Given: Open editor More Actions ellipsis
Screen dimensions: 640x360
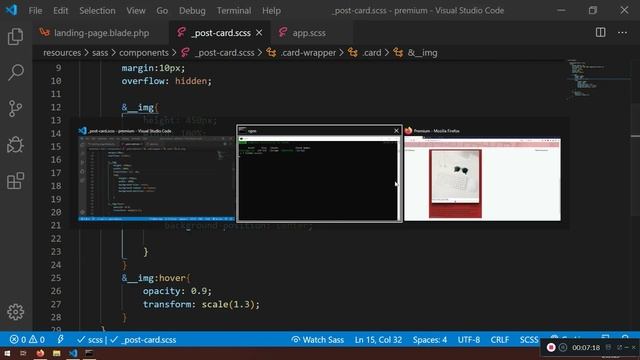Looking at the screenshot, I should 622,33.
